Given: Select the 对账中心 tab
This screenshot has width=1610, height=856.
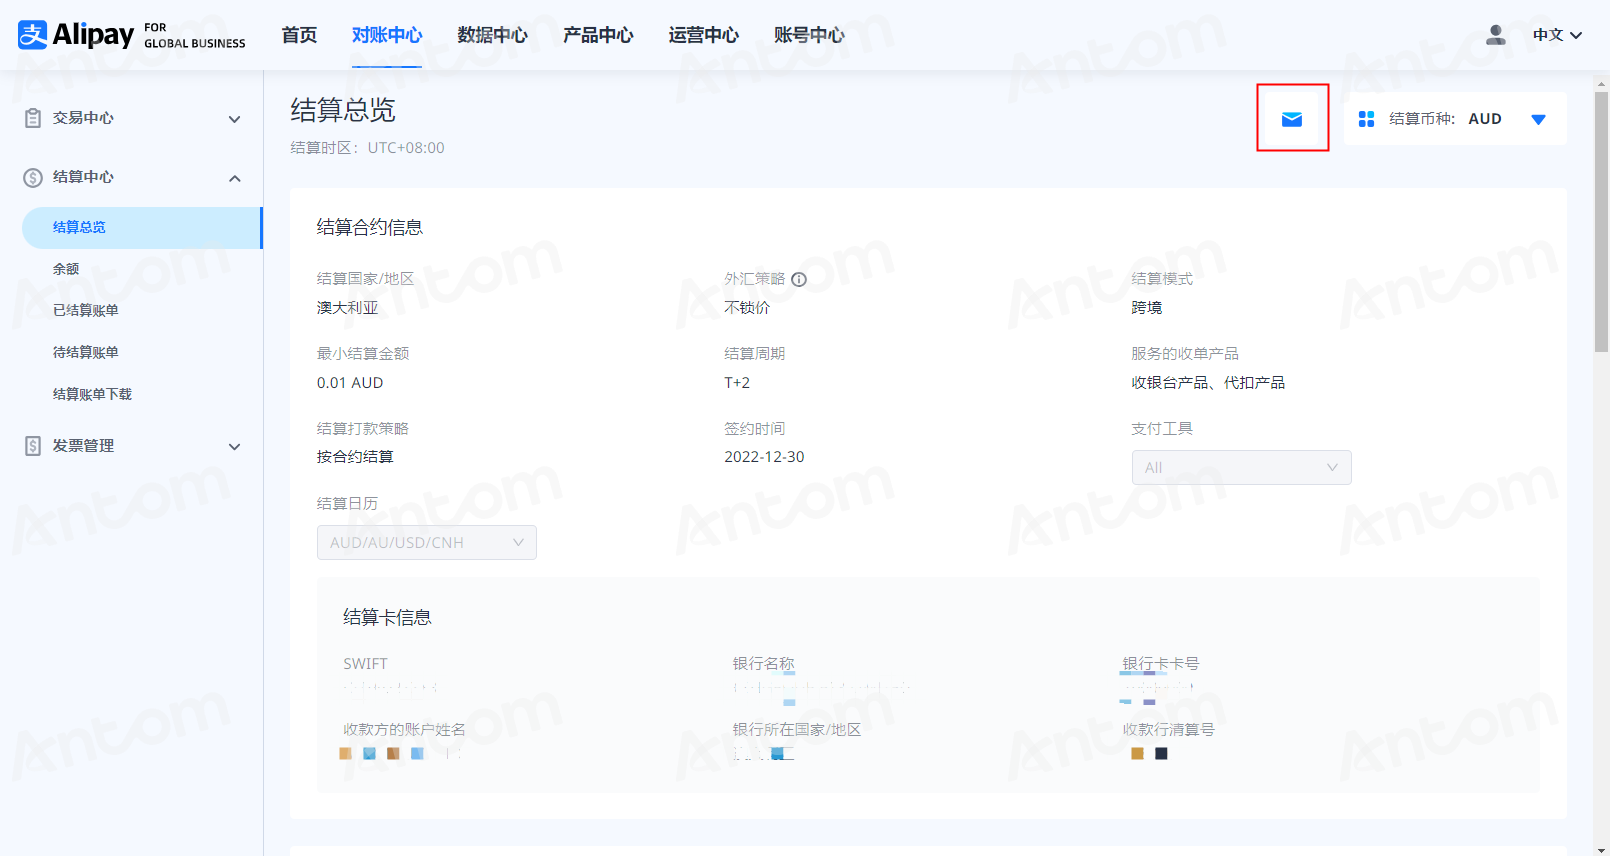Looking at the screenshot, I should pos(387,35).
